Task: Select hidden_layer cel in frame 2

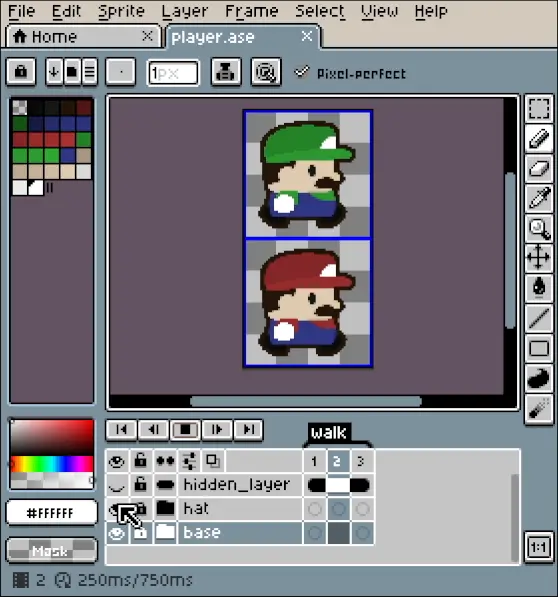Action: click(338, 485)
